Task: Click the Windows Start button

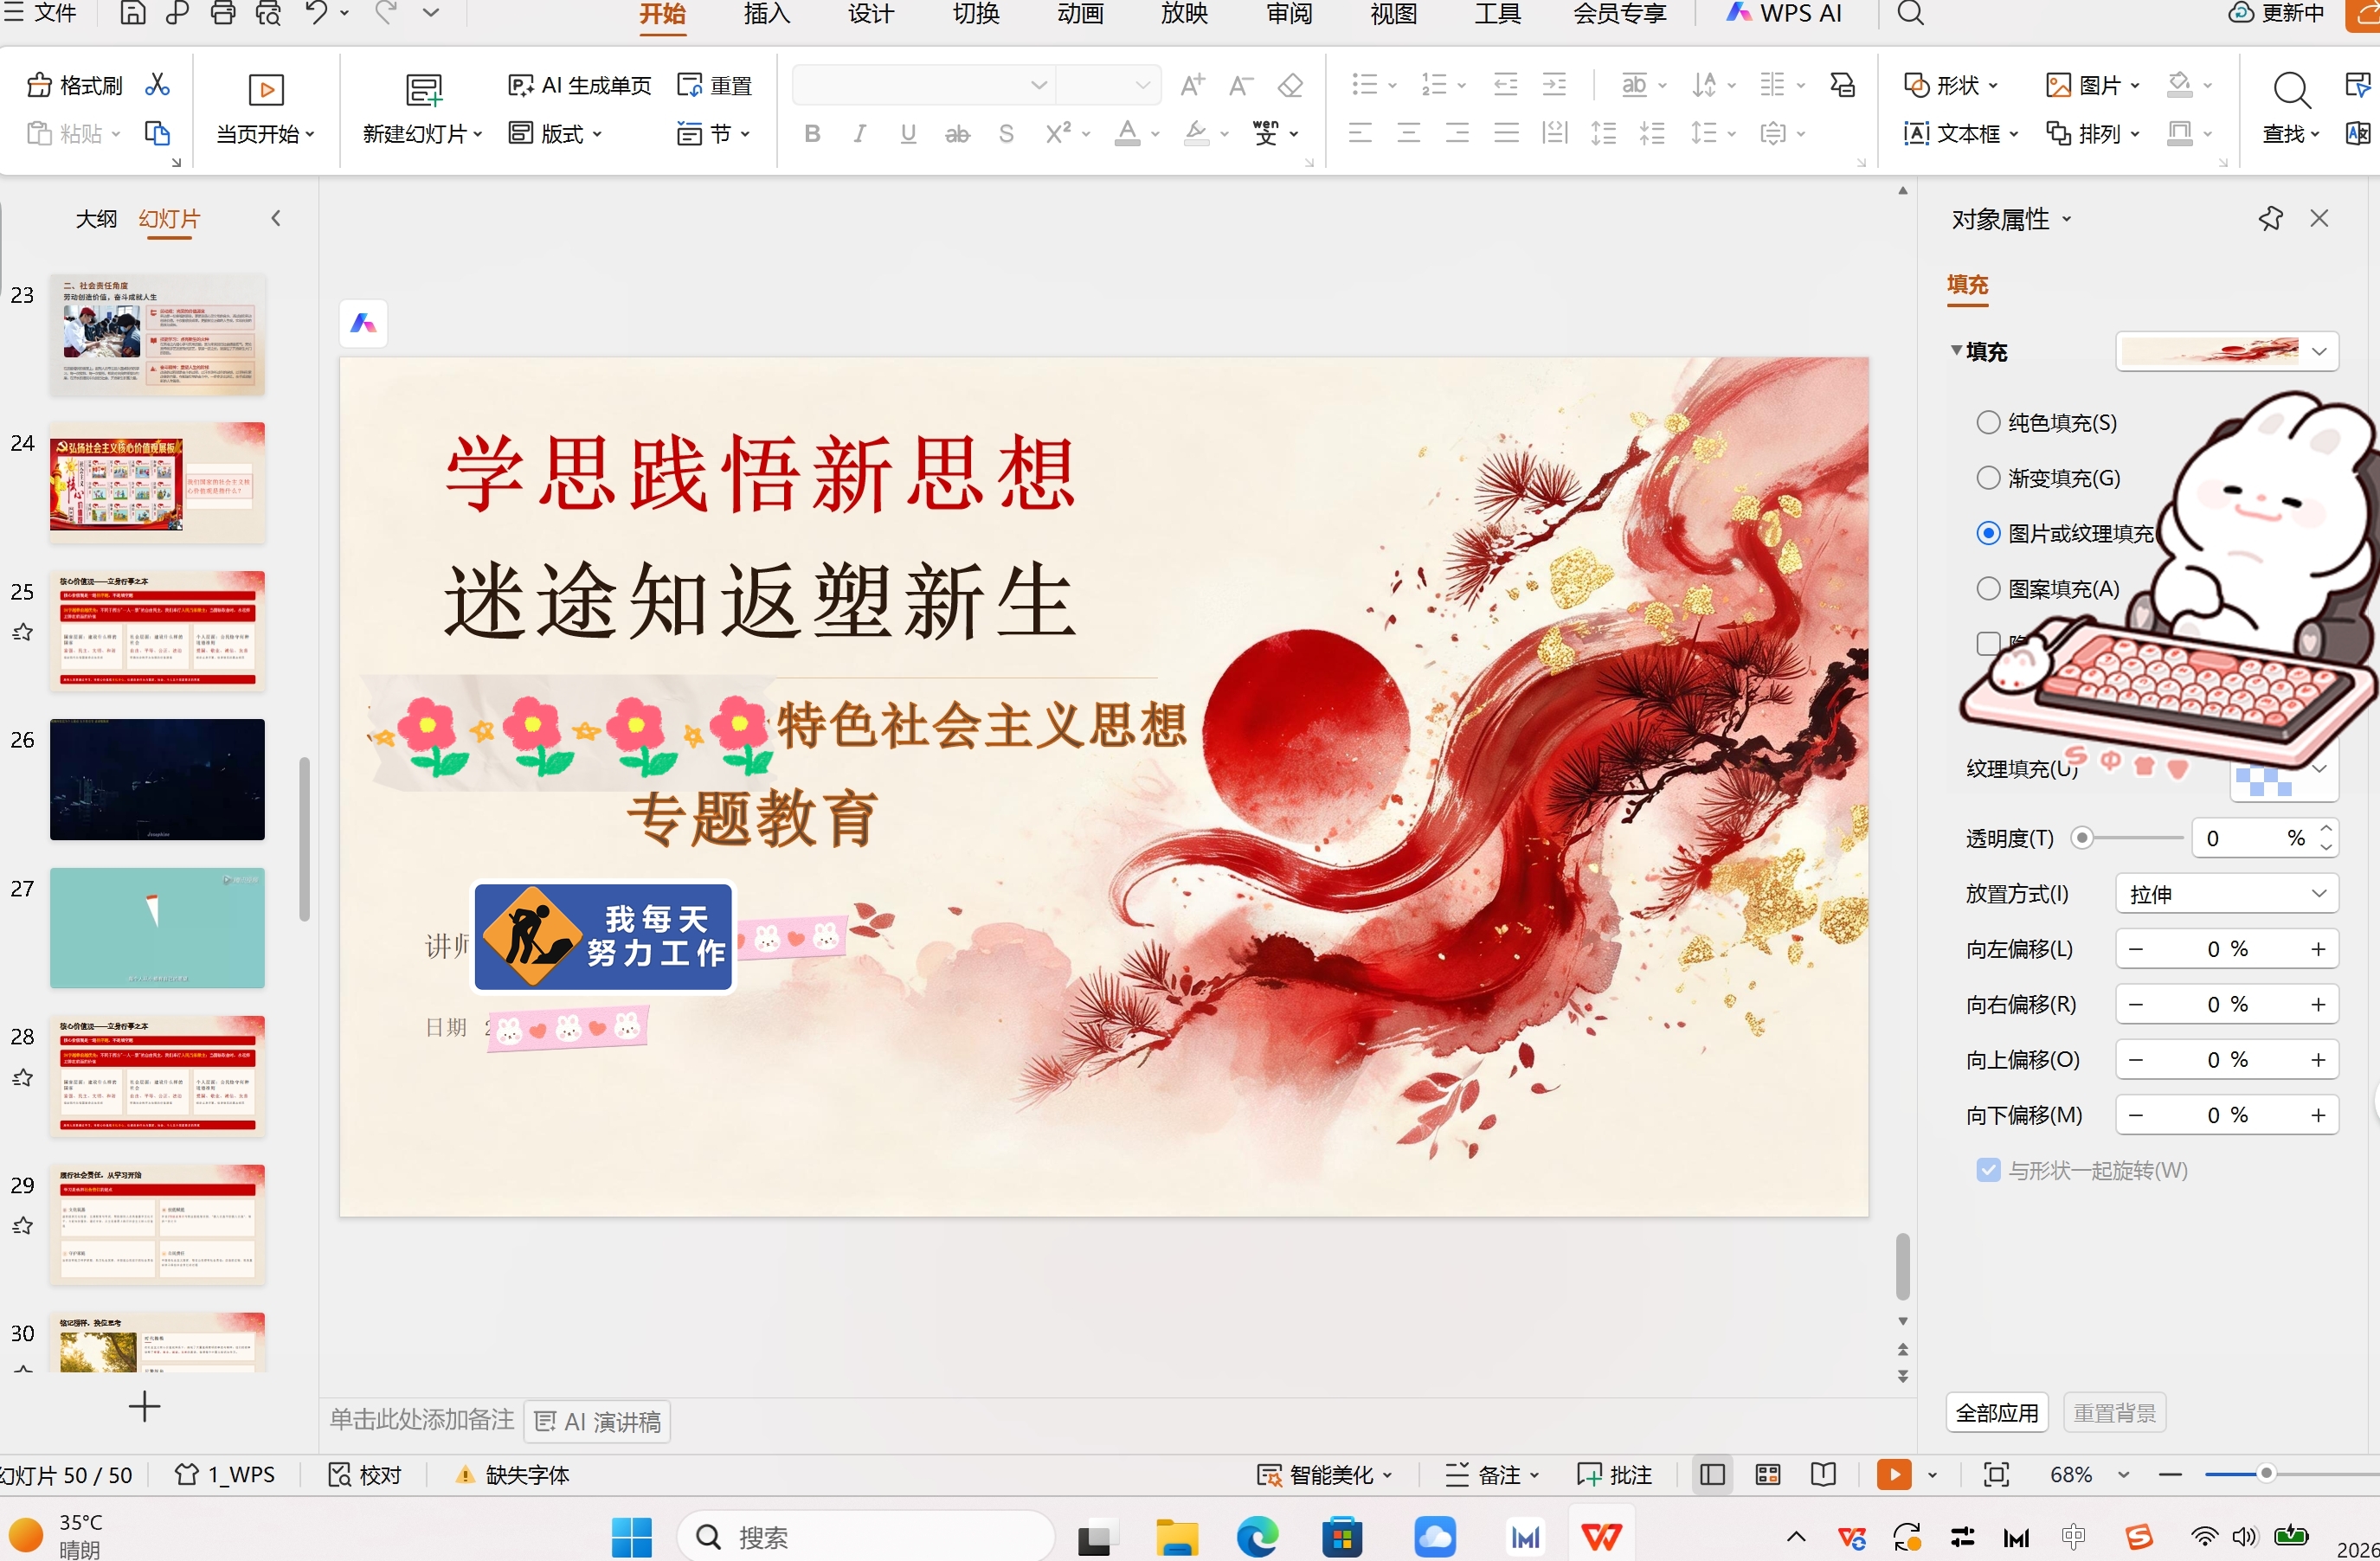Action: point(631,1537)
